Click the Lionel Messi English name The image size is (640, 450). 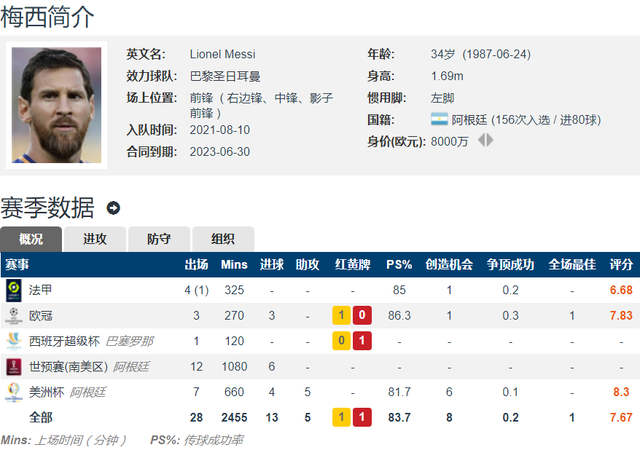222,54
